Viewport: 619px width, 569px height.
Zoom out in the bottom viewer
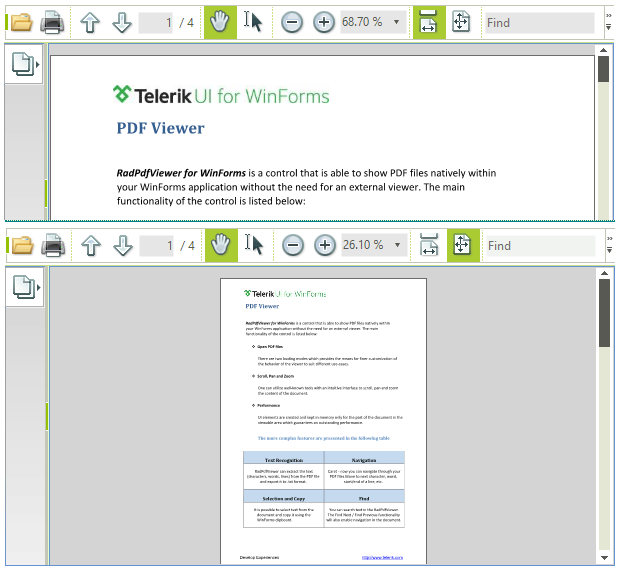[293, 245]
